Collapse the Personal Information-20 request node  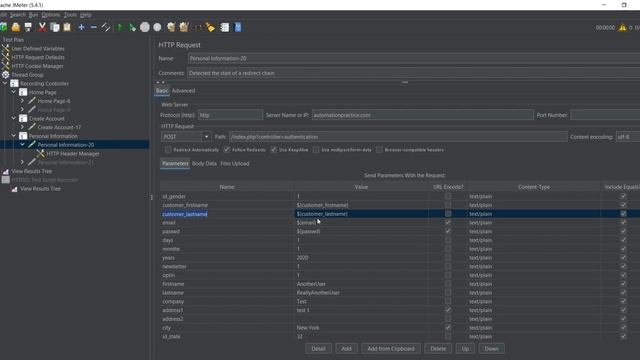[x=22, y=144]
